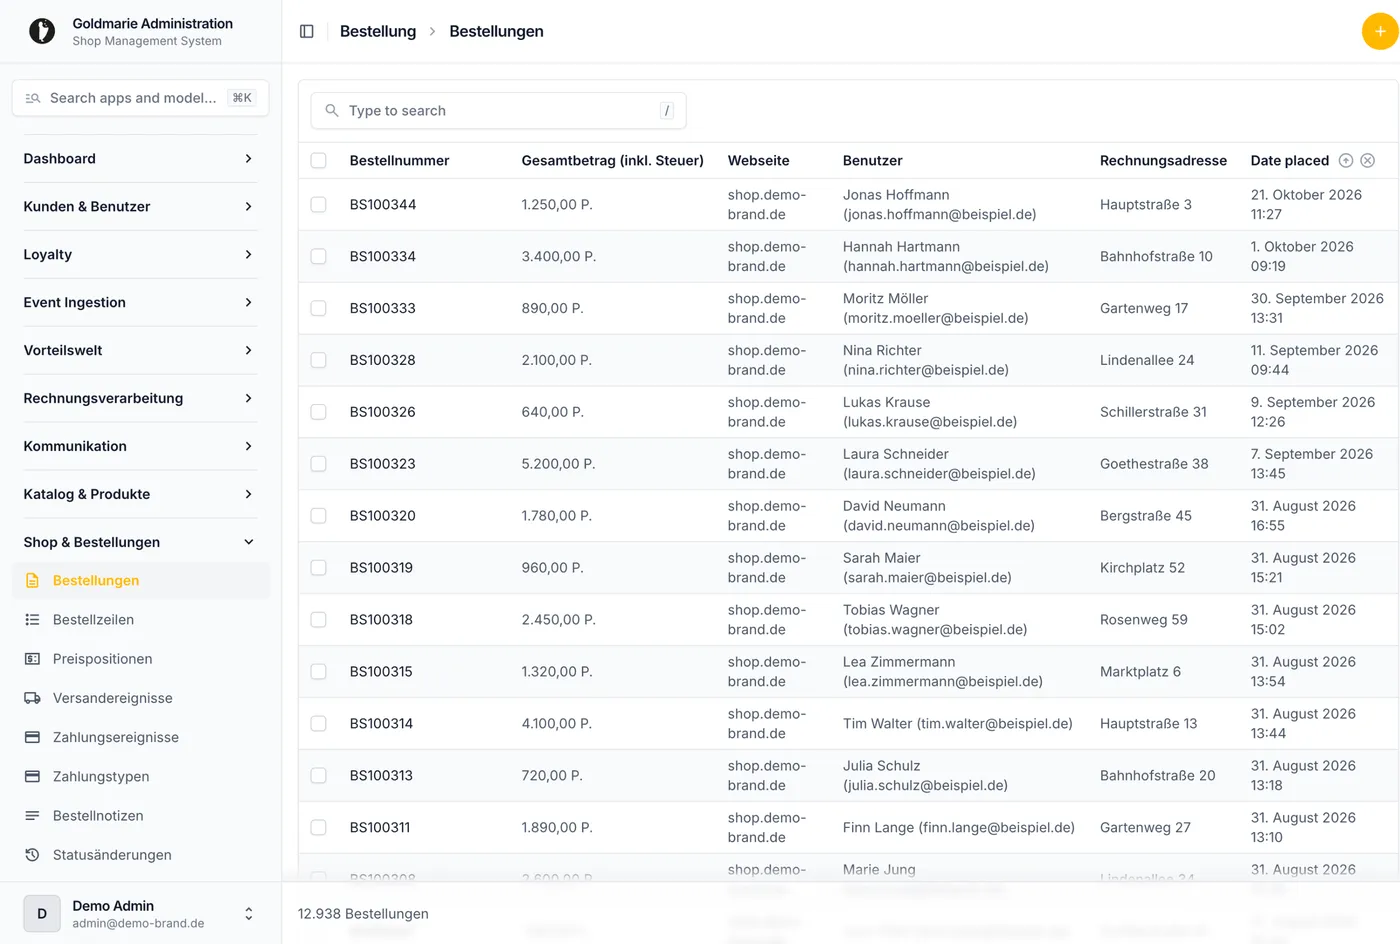
Task: Open the Statusänderungen history icon
Action: pos(32,855)
